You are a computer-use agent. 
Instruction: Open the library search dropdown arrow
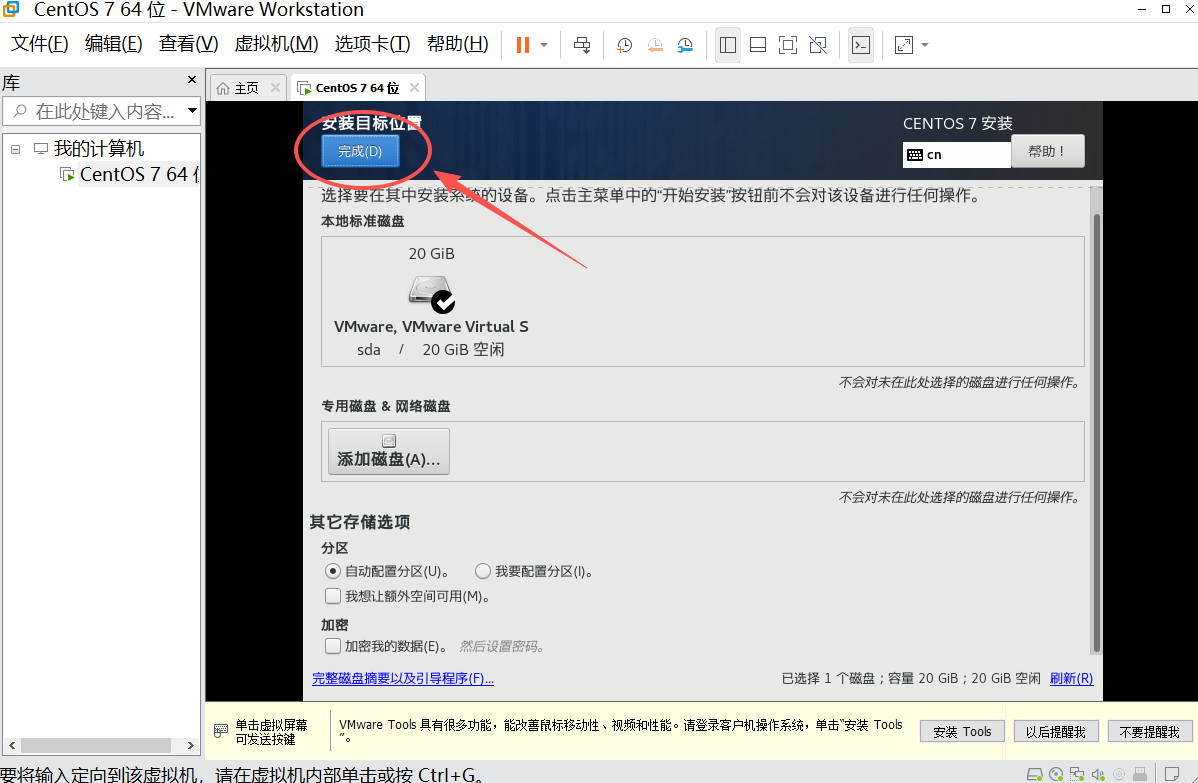[x=193, y=111]
